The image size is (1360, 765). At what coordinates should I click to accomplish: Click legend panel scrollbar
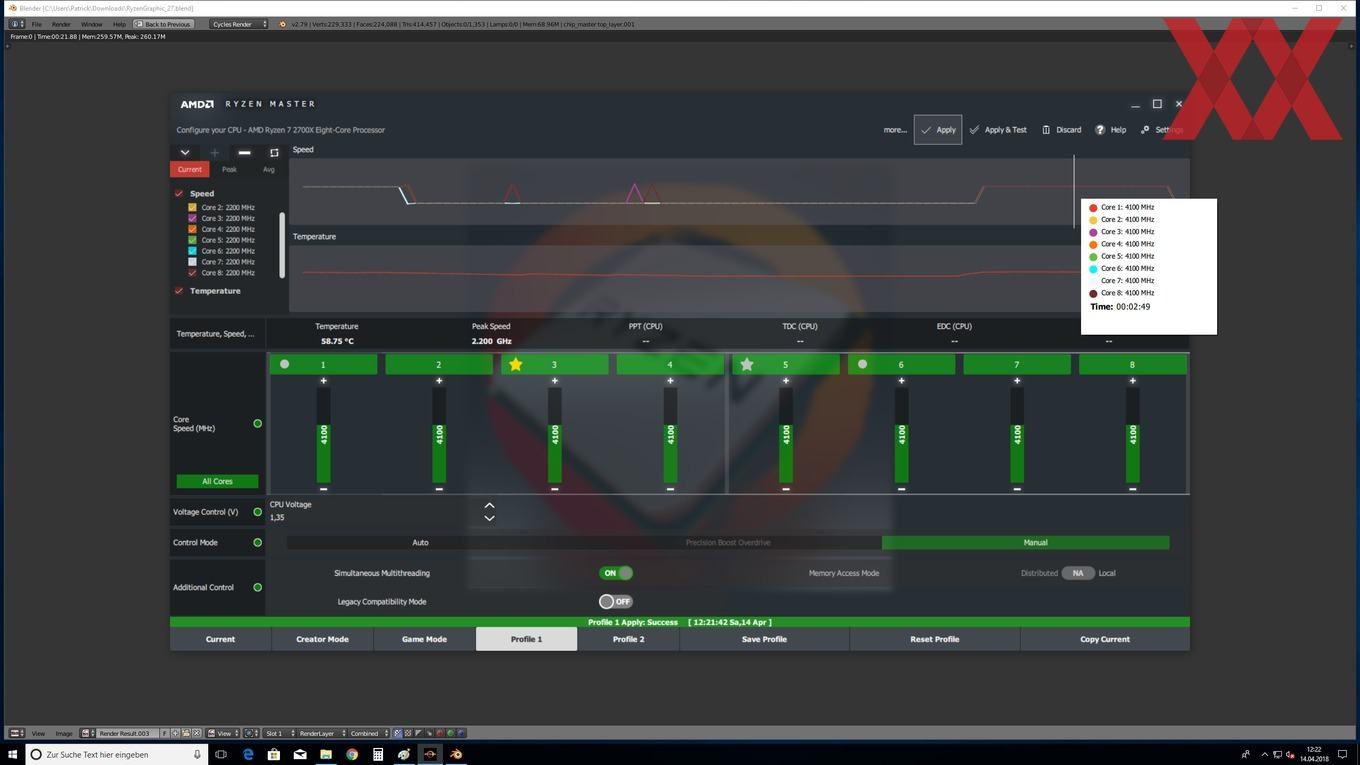[281, 245]
